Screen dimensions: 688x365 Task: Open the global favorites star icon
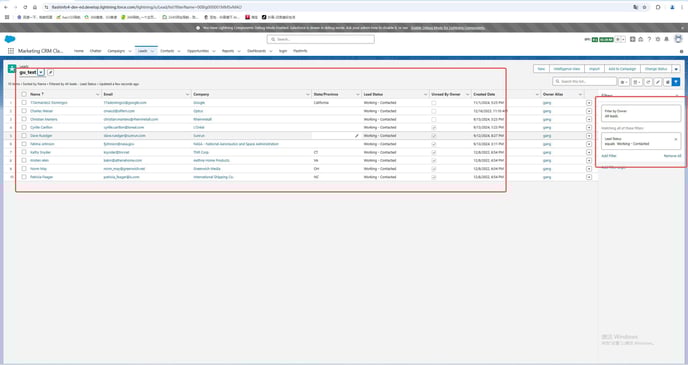pos(618,39)
